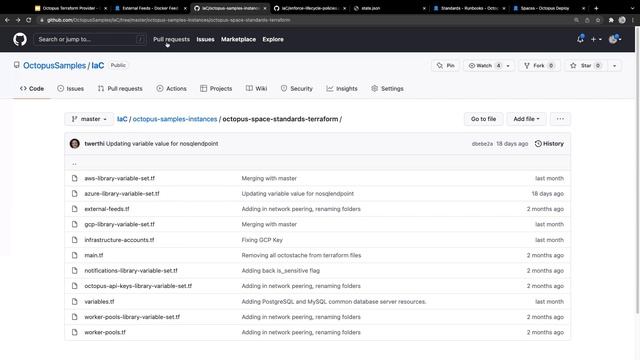640x360 pixels.
Task: Open notifications-library-variable-set.tf file
Action: click(x=131, y=271)
